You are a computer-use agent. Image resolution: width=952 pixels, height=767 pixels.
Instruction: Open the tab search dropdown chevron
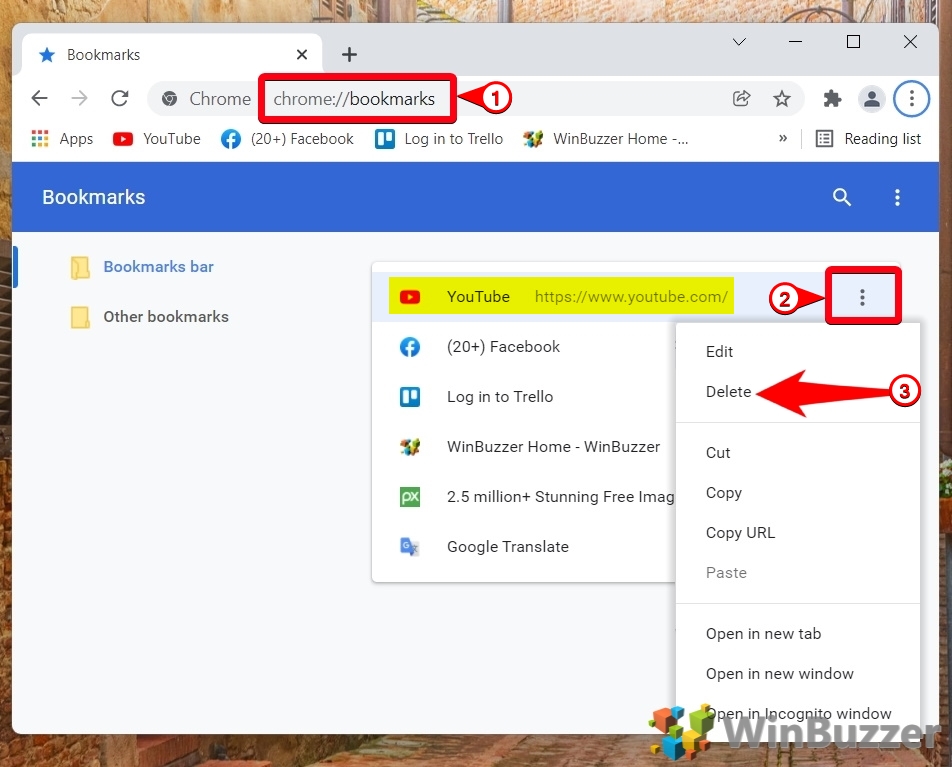pyautogui.click(x=739, y=42)
